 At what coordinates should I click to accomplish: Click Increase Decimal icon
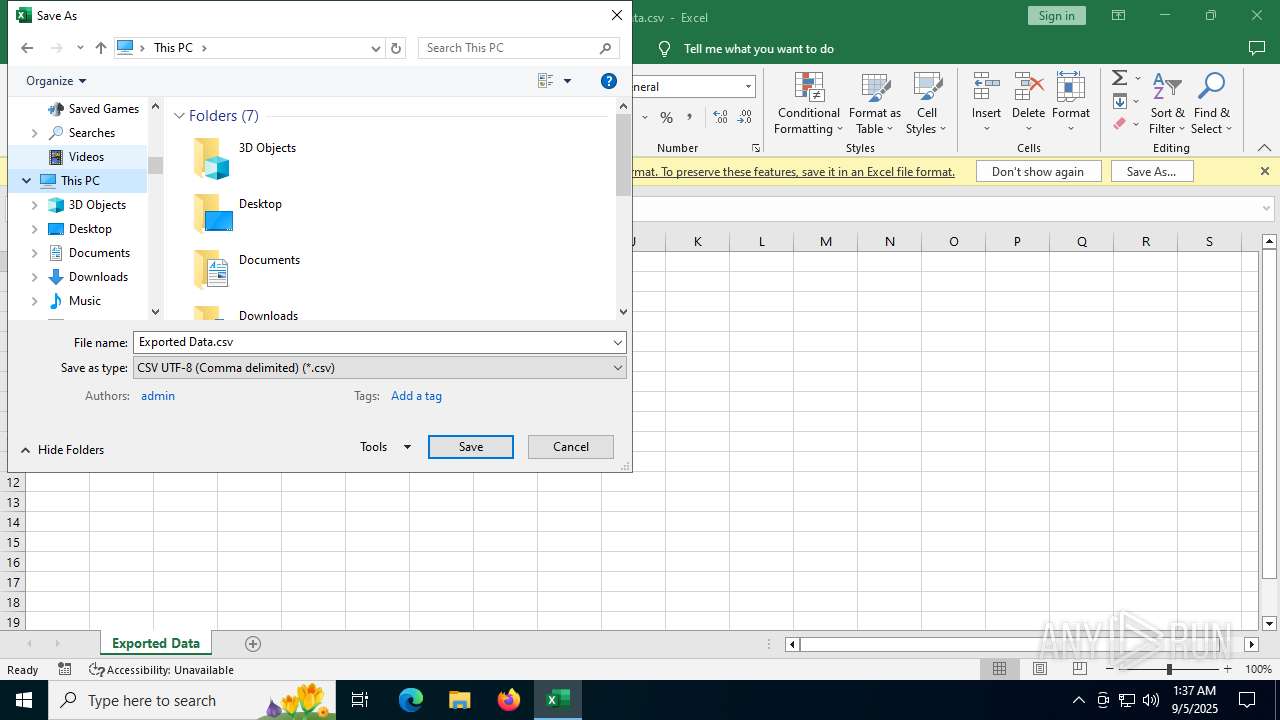click(x=720, y=118)
